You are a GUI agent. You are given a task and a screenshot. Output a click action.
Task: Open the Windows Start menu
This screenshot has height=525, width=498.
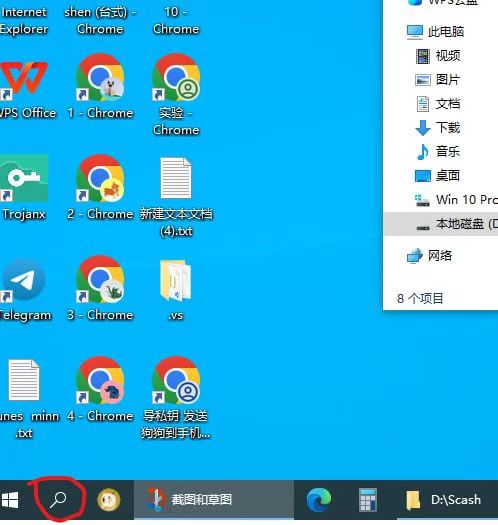10,500
